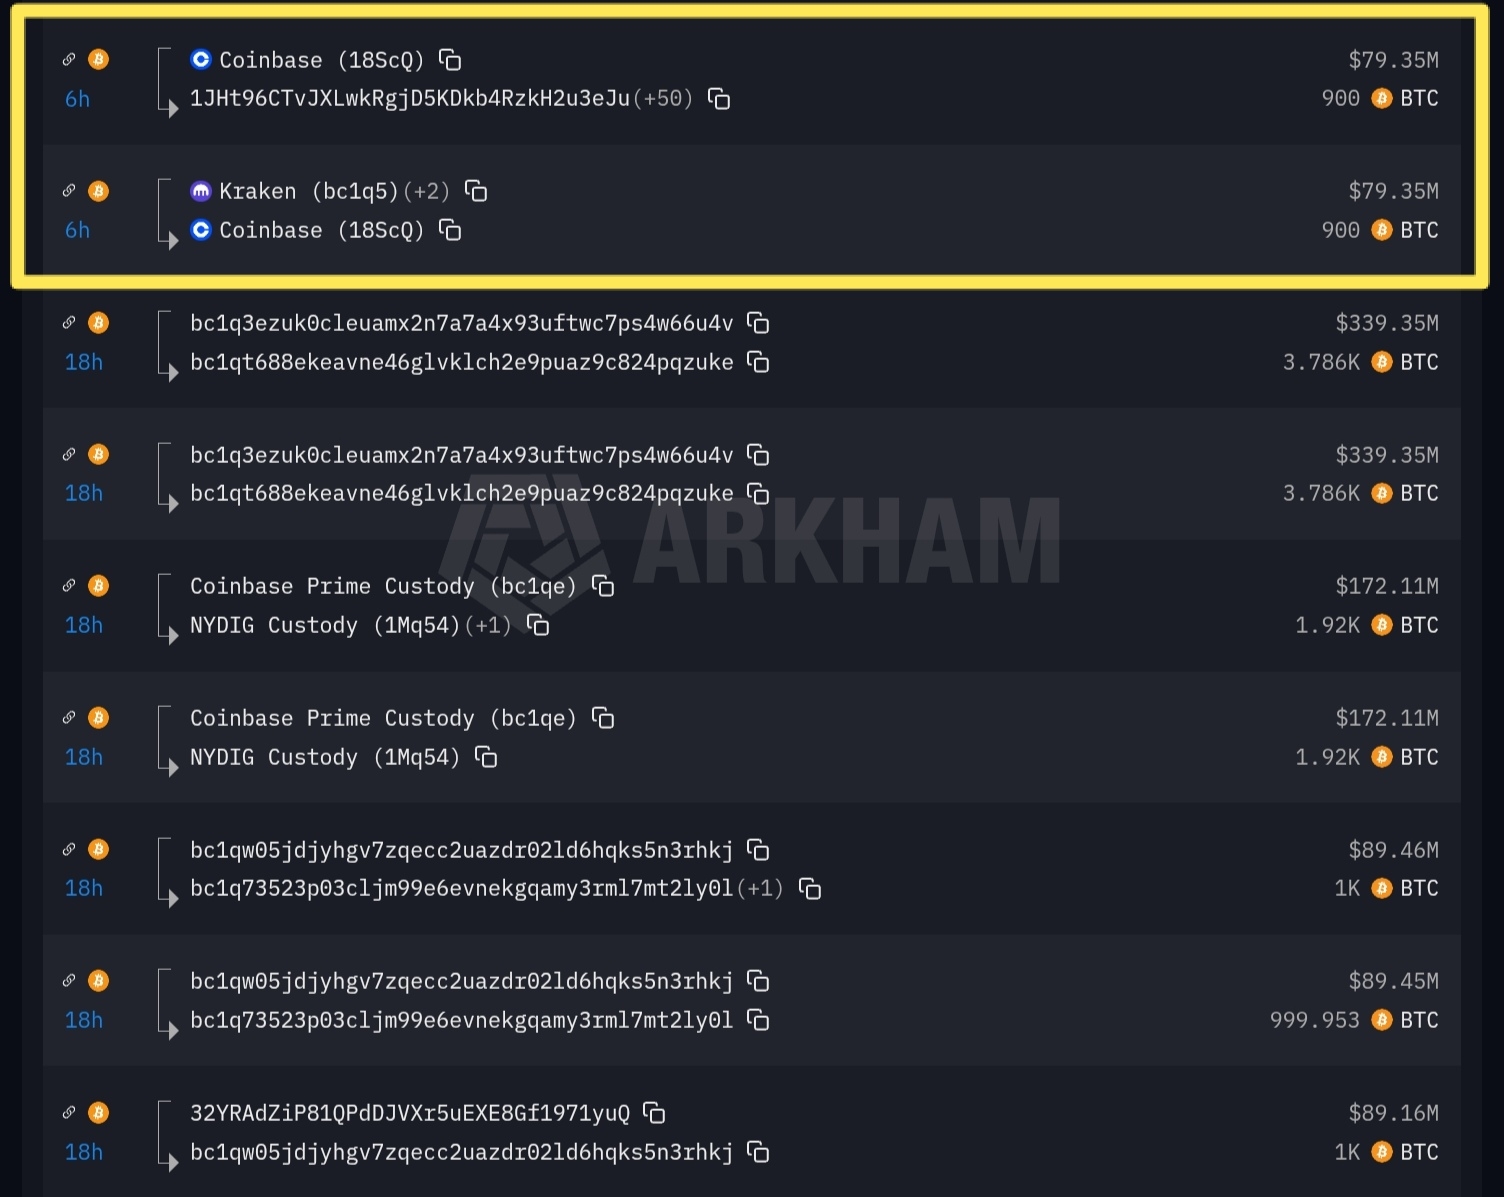Open the 18h timestamp of the 32YRAdZi transfer

click(x=84, y=1152)
